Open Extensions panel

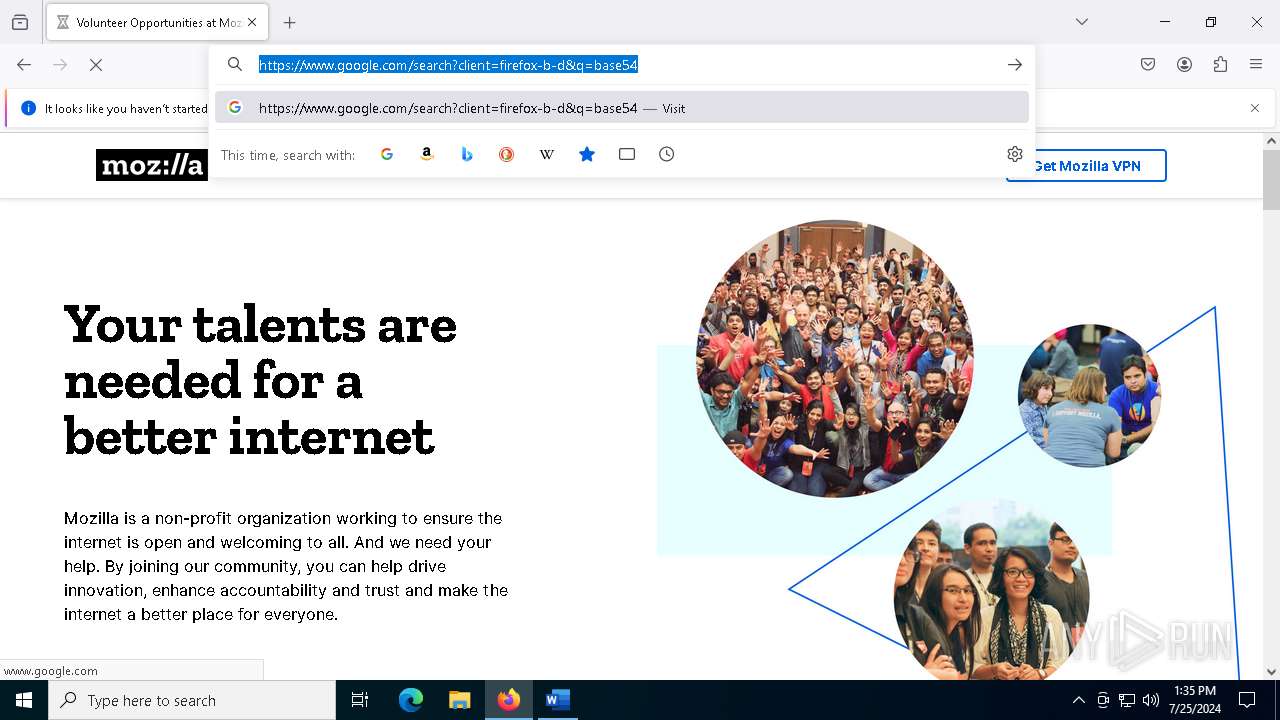click(1220, 65)
